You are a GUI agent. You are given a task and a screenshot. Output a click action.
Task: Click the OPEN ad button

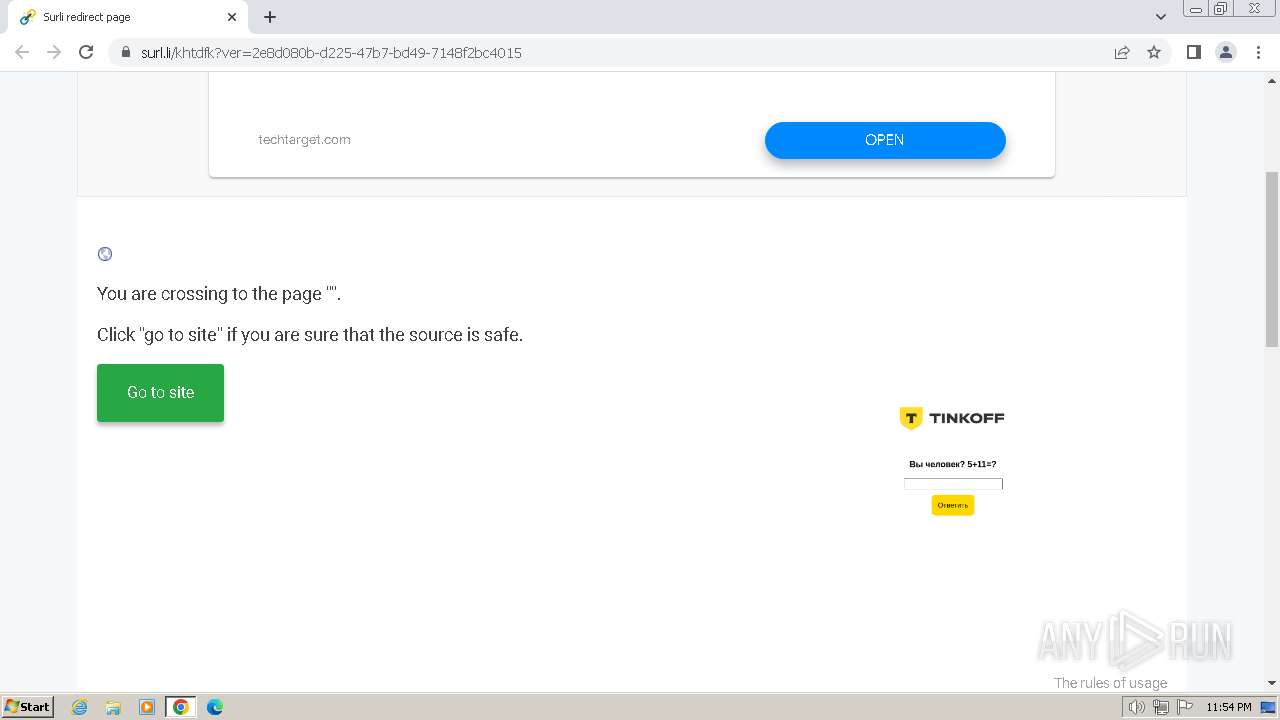pyautogui.click(x=885, y=140)
